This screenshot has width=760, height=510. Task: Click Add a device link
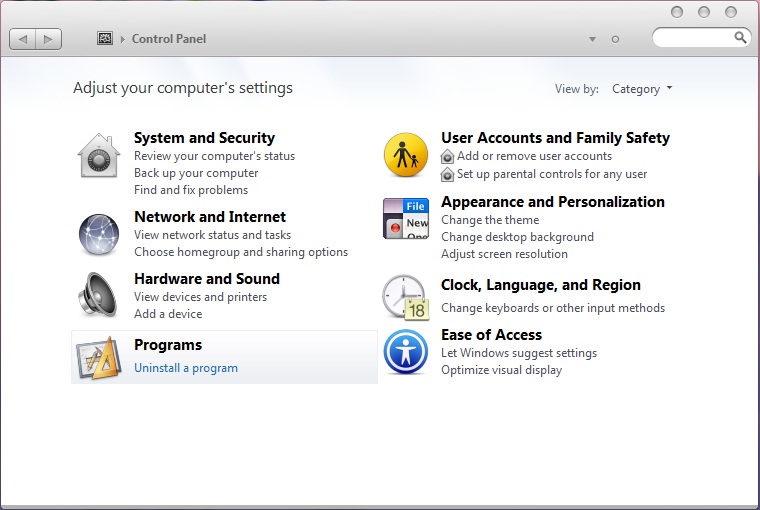point(168,314)
